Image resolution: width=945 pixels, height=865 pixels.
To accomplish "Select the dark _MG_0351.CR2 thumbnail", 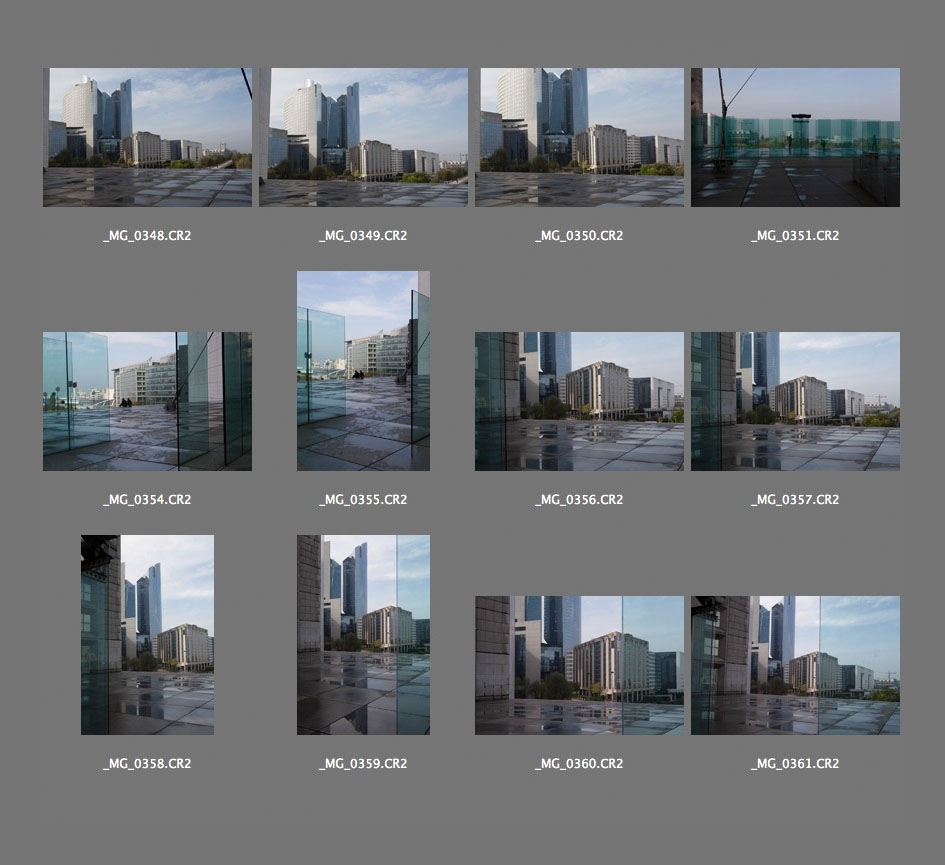I will pos(795,137).
